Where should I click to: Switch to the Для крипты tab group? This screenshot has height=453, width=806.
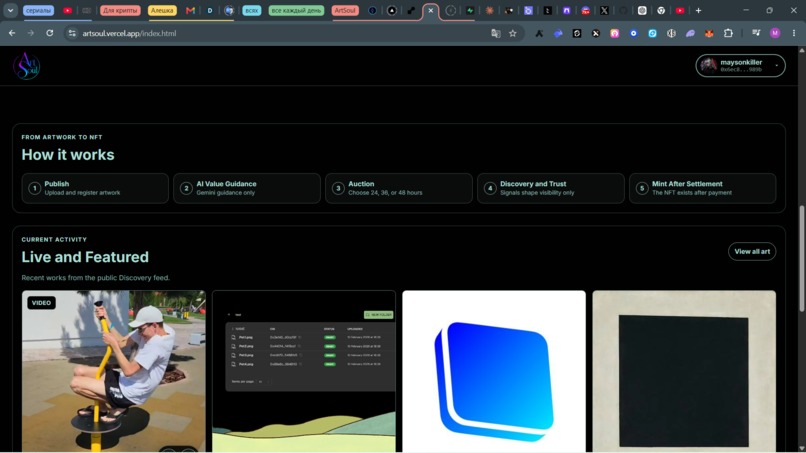pyautogui.click(x=120, y=10)
